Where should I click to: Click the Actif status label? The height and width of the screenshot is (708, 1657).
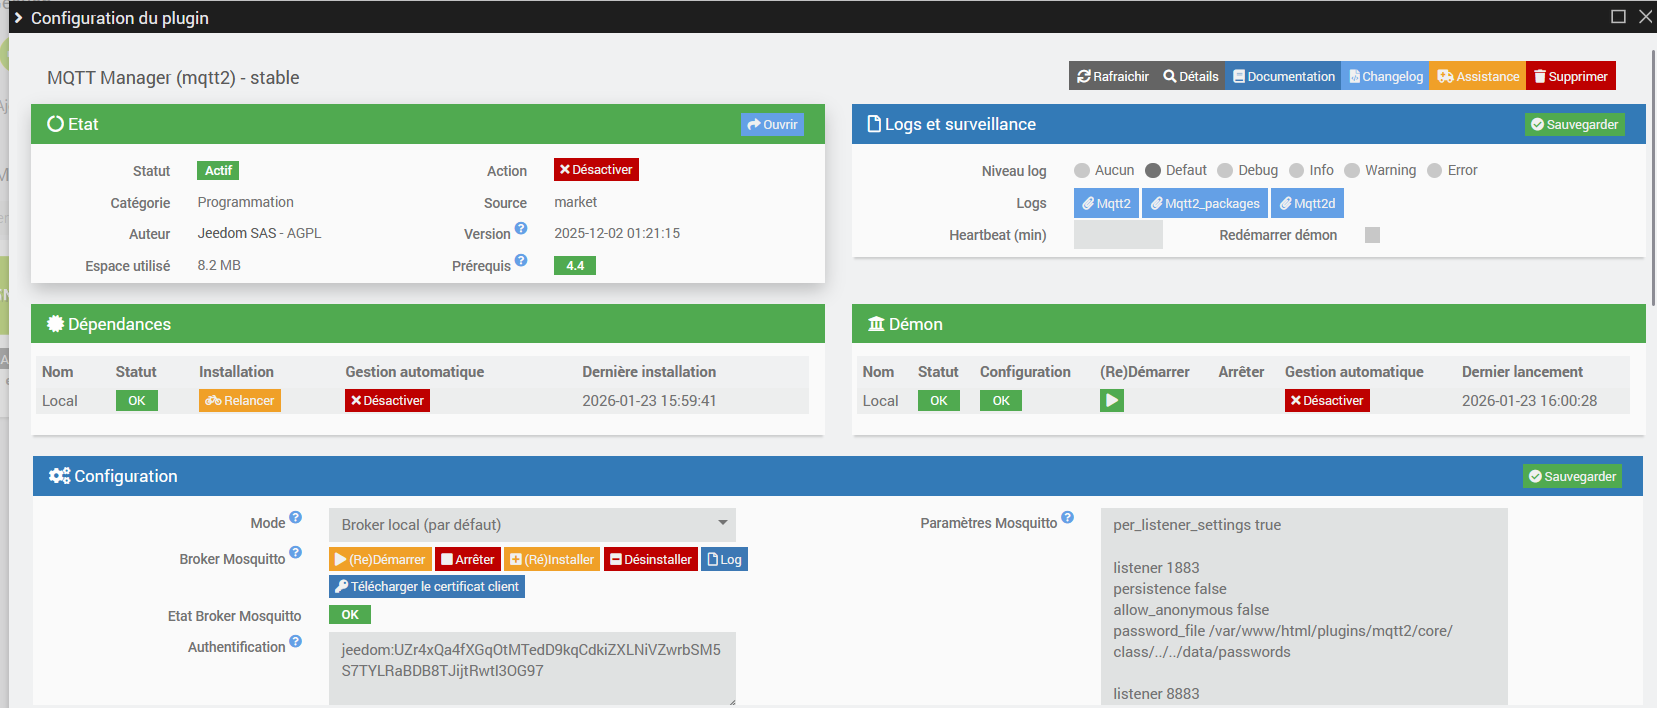click(x=218, y=171)
